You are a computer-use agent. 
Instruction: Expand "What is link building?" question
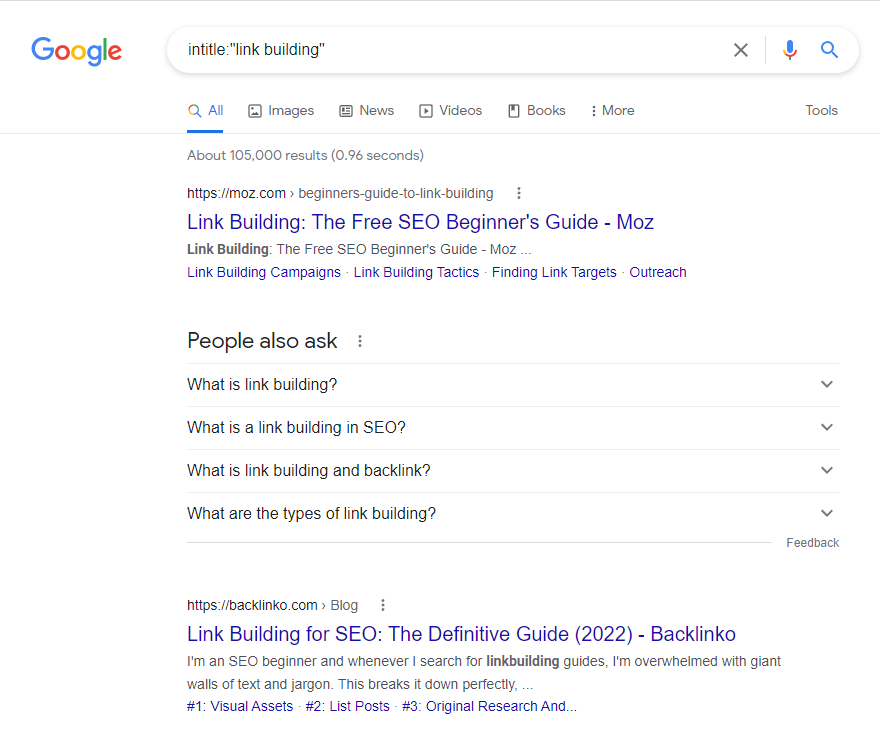(826, 385)
